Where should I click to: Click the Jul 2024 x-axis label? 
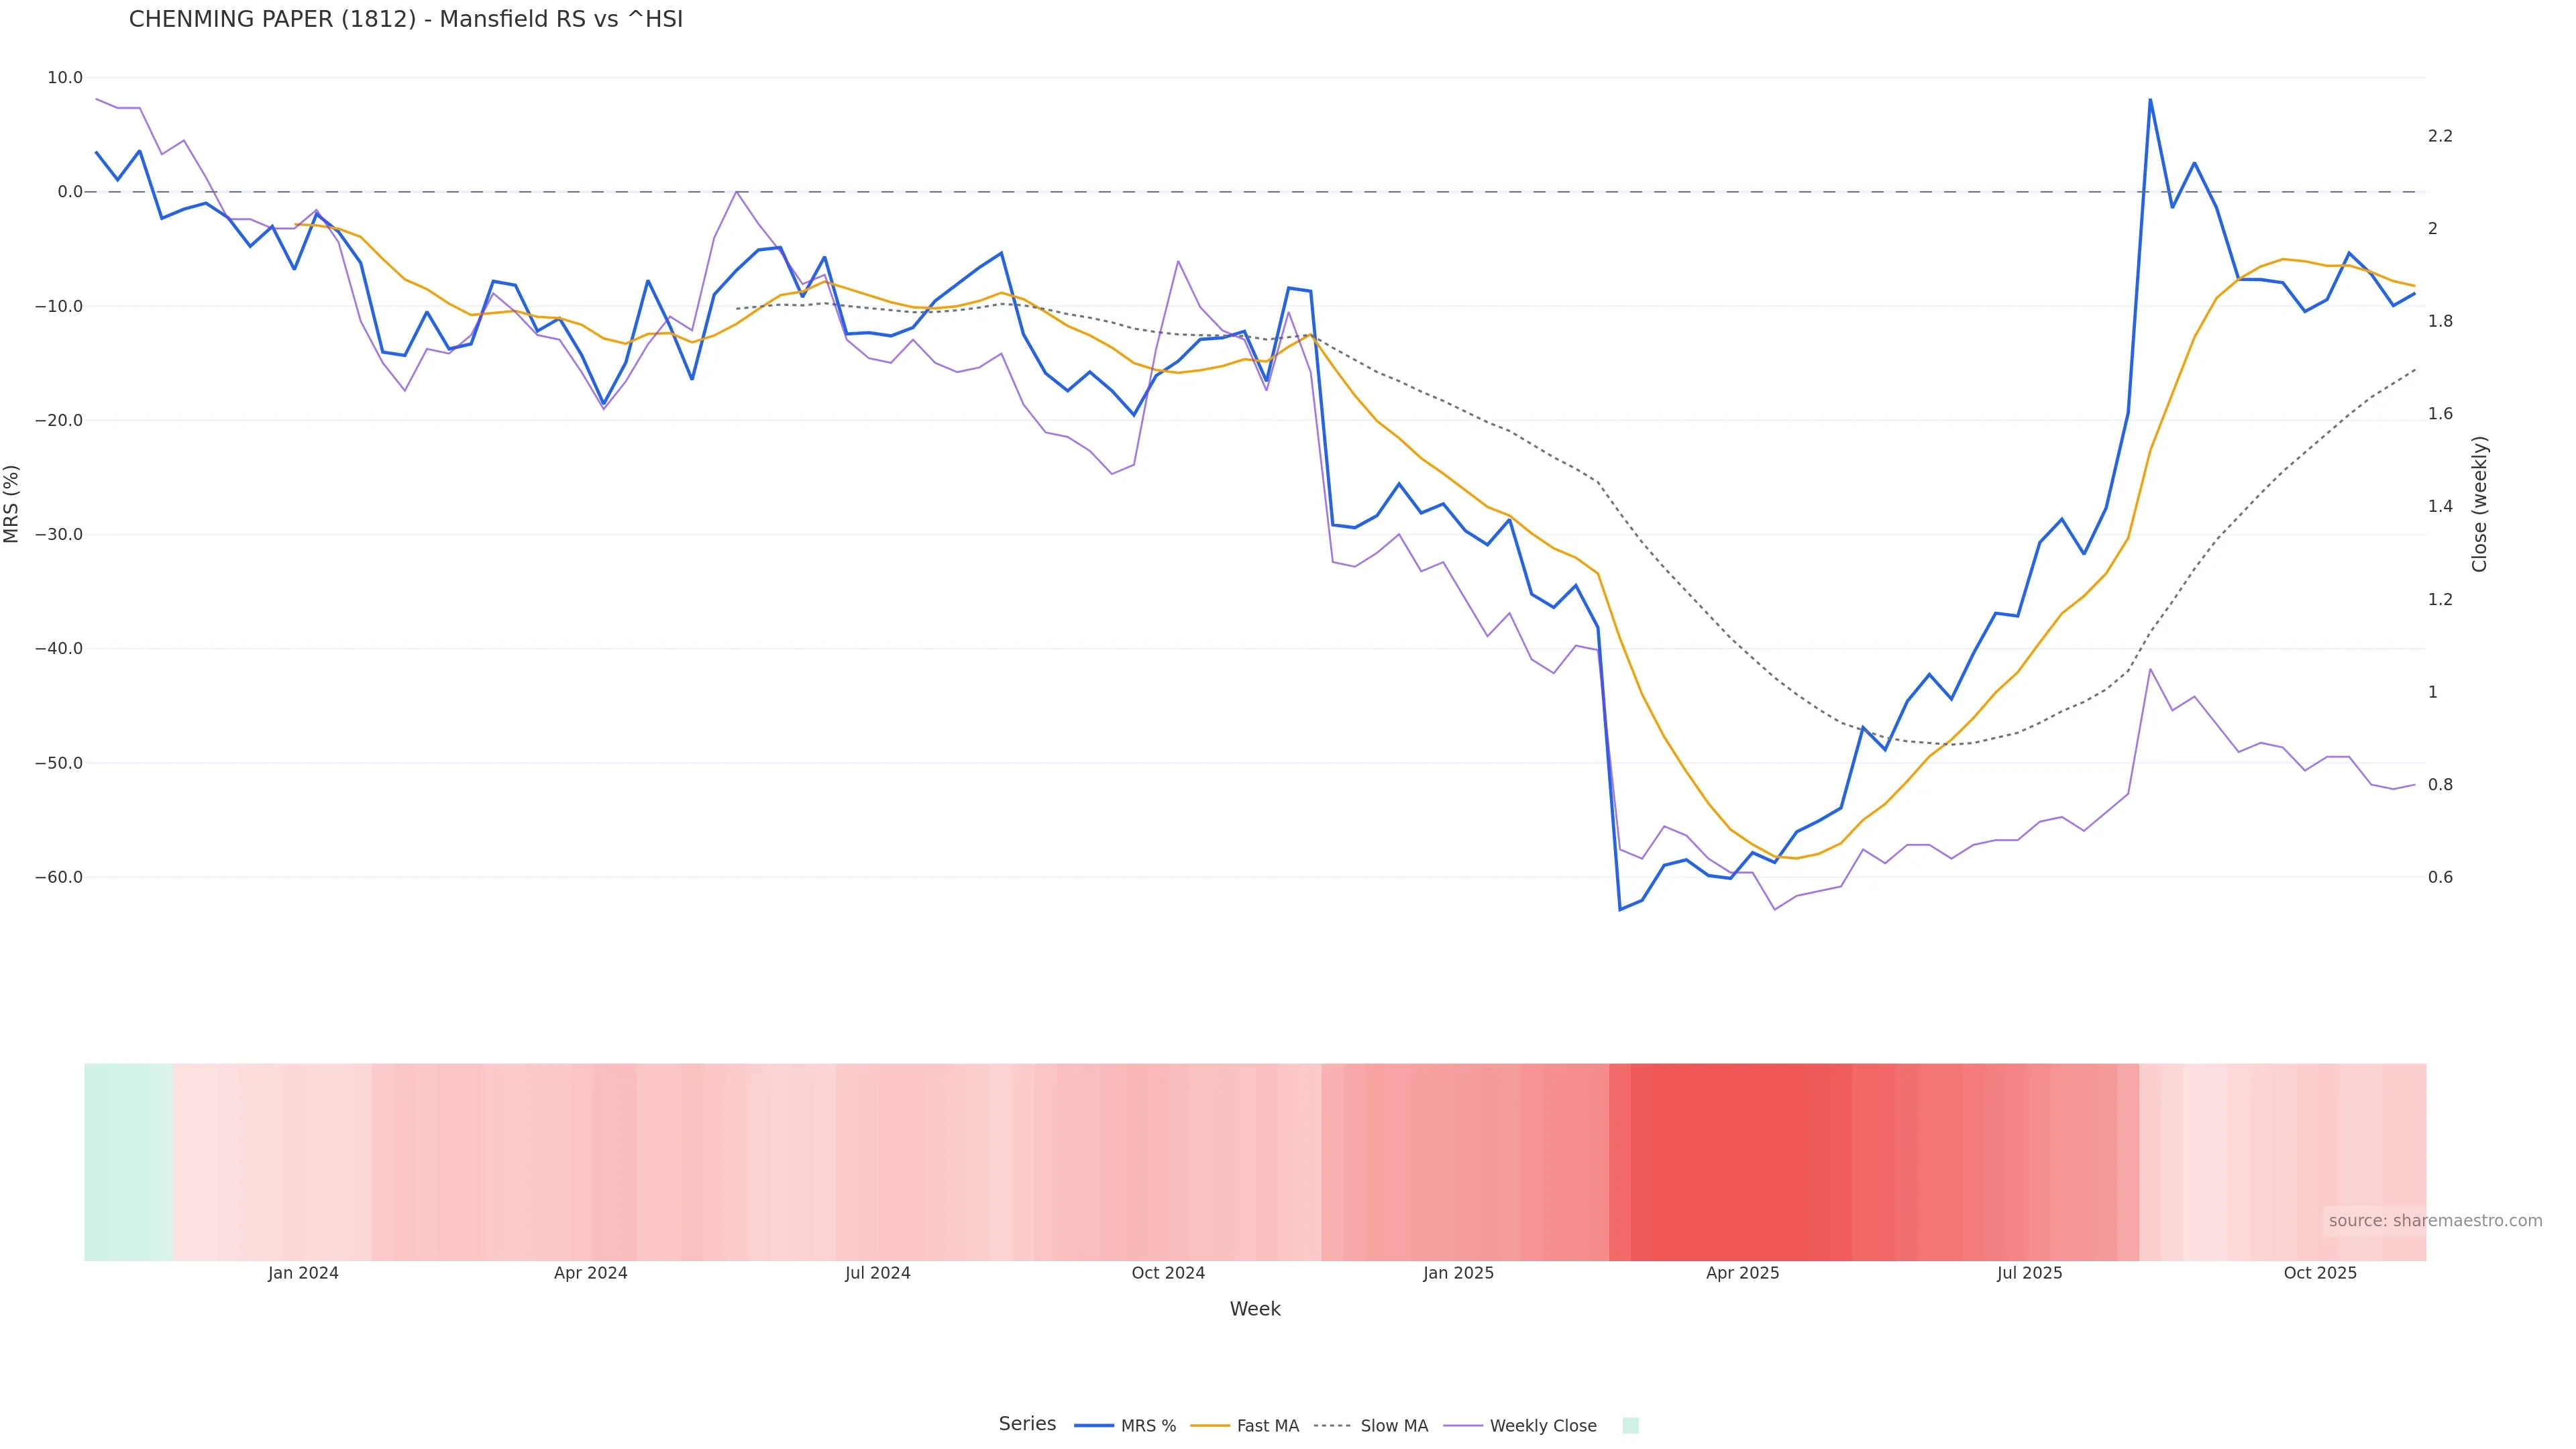877,1273
